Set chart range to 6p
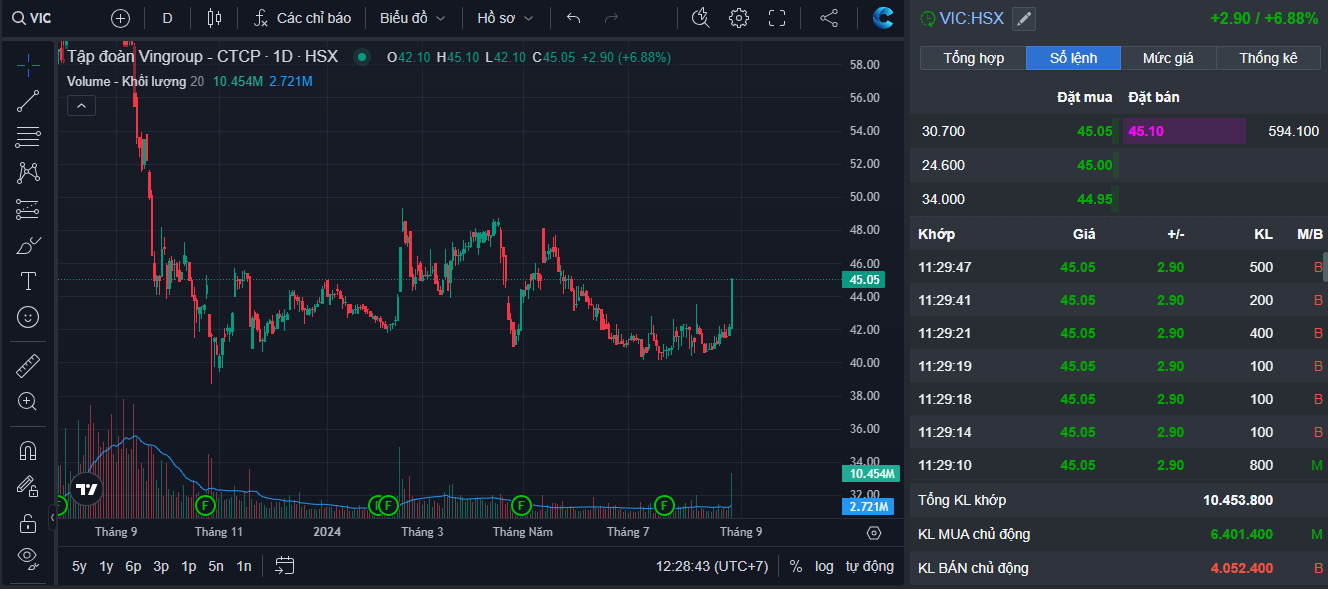The width and height of the screenshot is (1328, 589). point(133,566)
